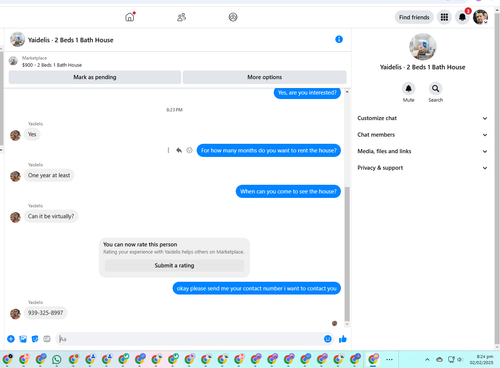
Task: Open WhatsApp from the taskbar
Action: tap(57, 359)
